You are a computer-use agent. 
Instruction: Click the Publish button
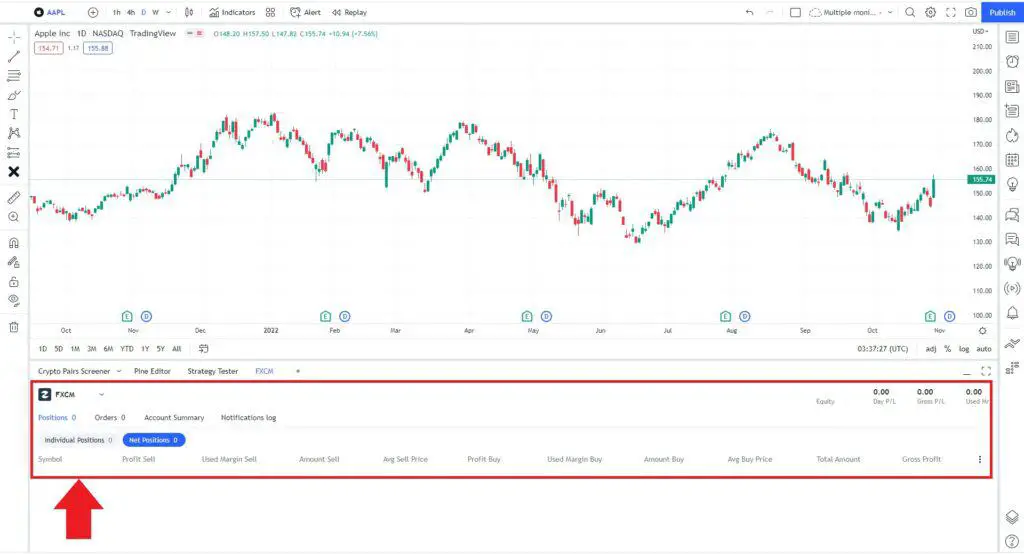[1002, 12]
